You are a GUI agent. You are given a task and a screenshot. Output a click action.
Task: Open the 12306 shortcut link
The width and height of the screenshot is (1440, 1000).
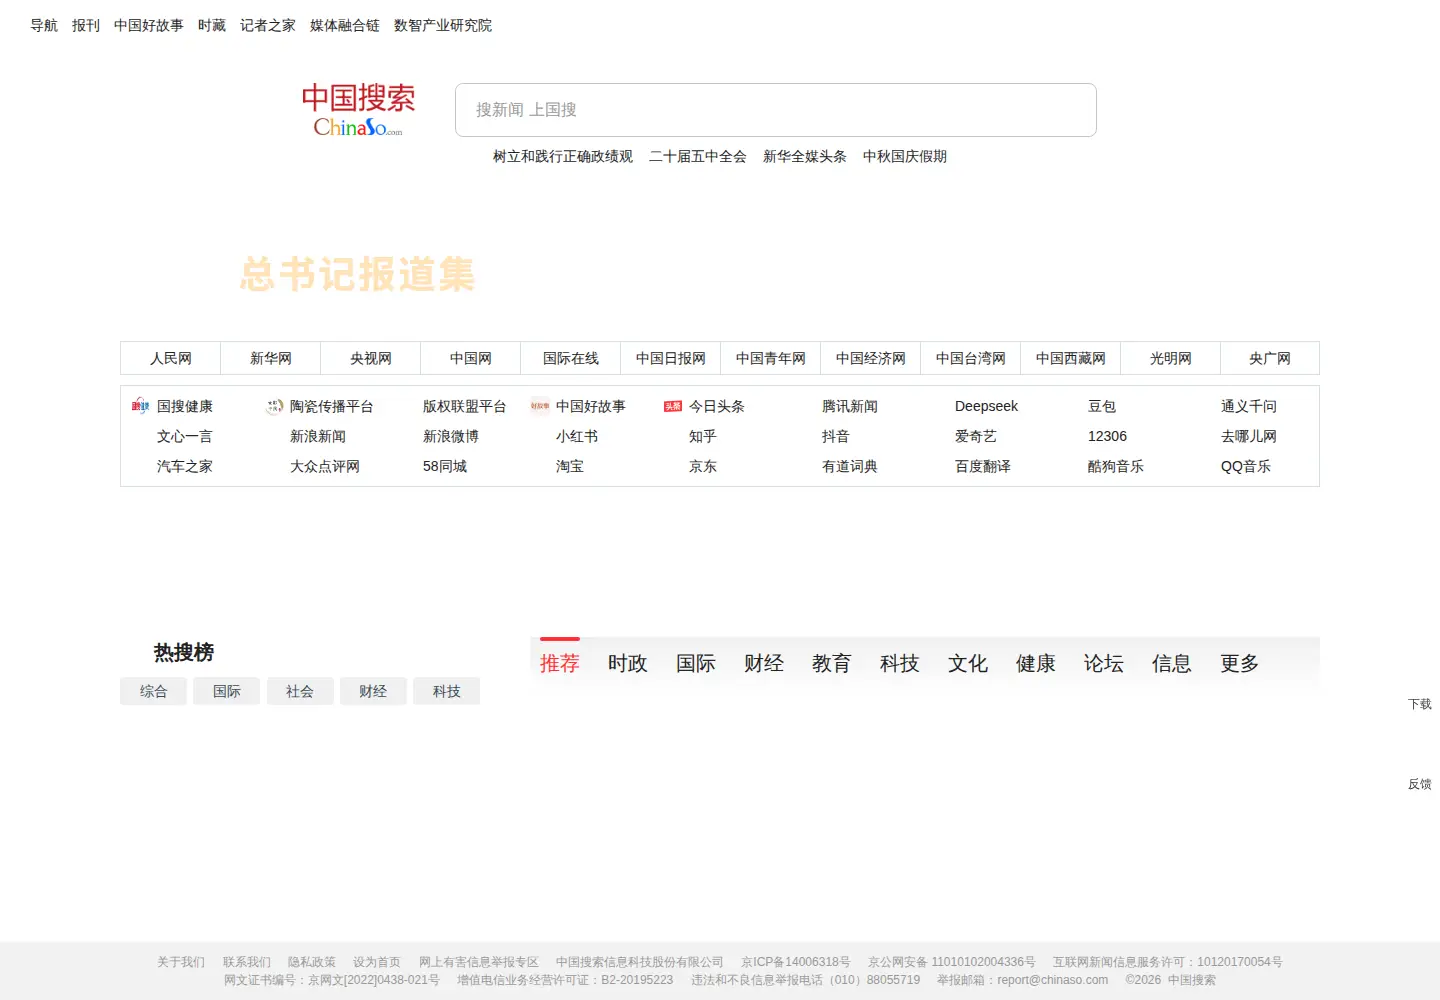point(1107,436)
